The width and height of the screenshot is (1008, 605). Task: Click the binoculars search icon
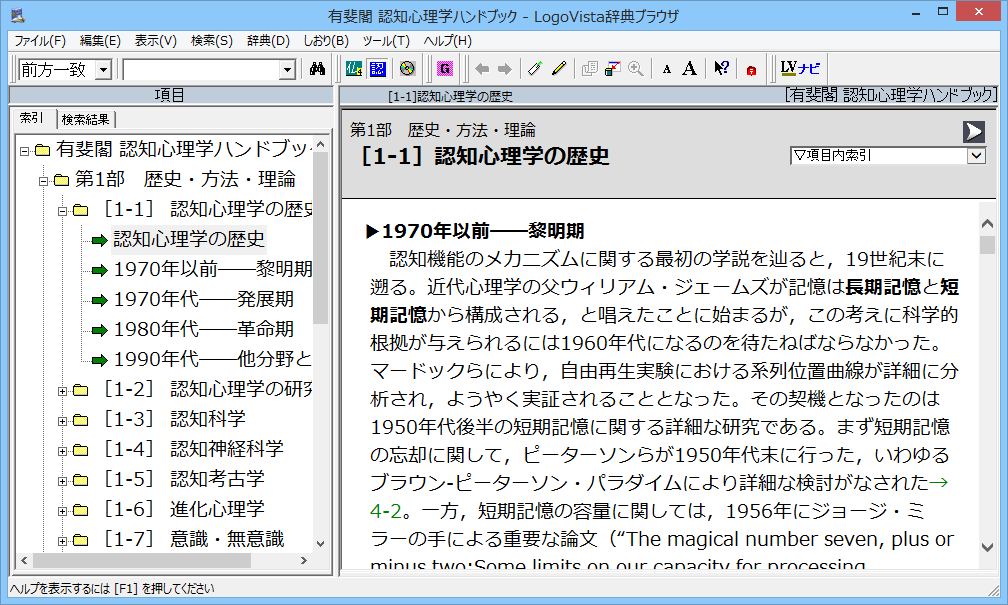pos(318,69)
